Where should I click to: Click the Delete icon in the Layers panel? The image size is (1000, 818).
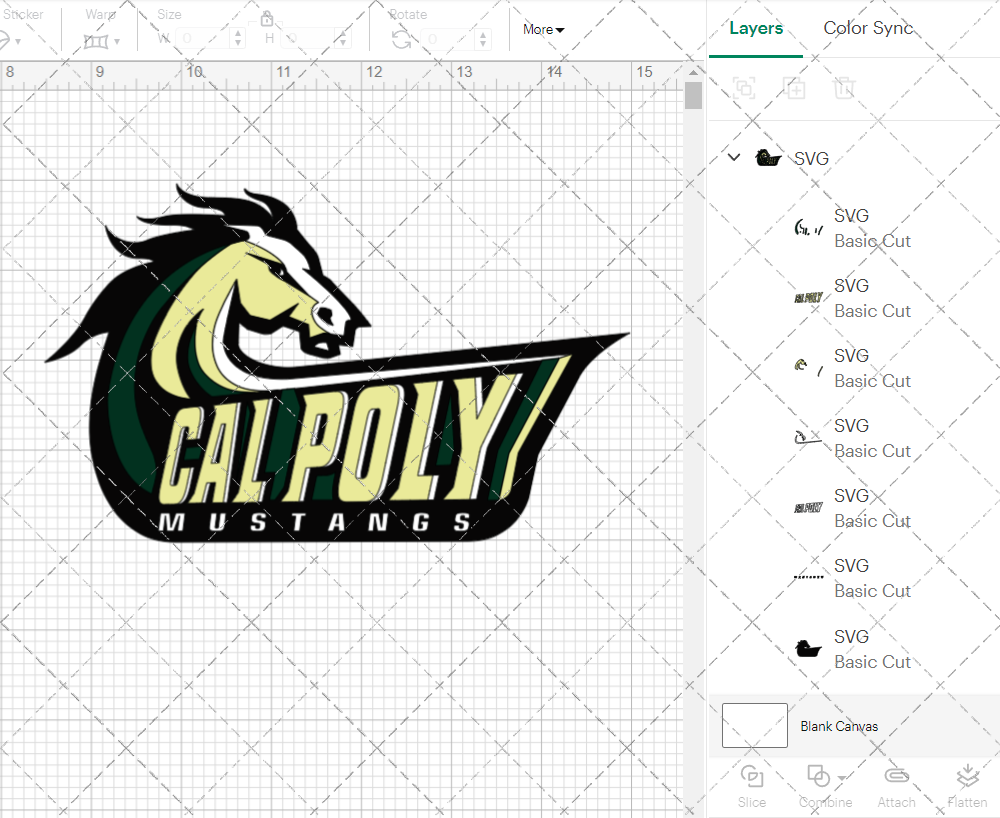[x=845, y=88]
